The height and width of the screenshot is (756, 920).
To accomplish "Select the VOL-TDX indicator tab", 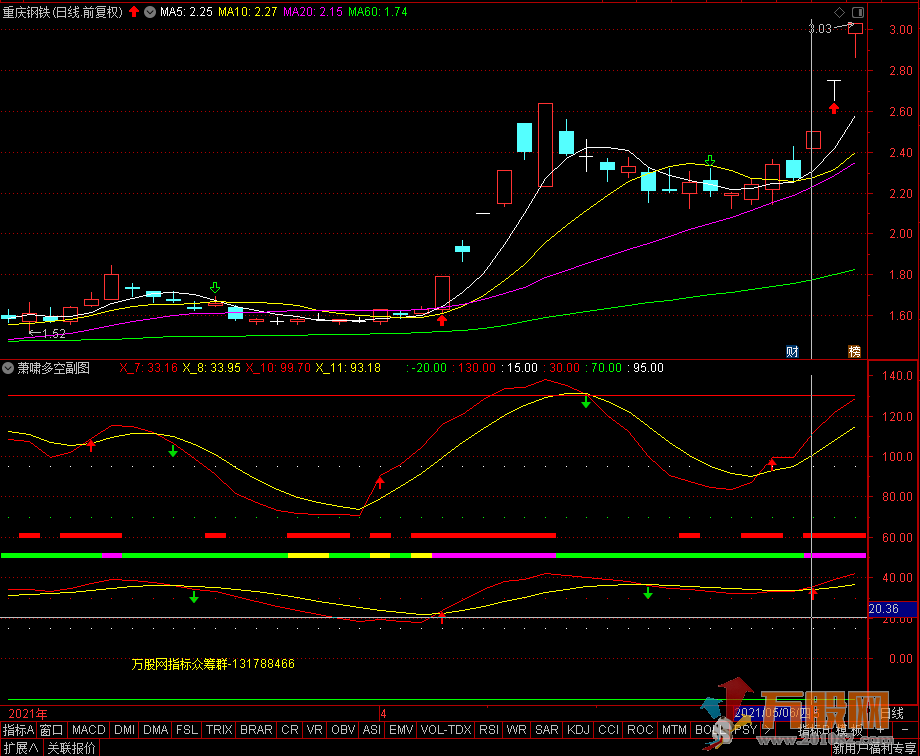I will (x=446, y=730).
